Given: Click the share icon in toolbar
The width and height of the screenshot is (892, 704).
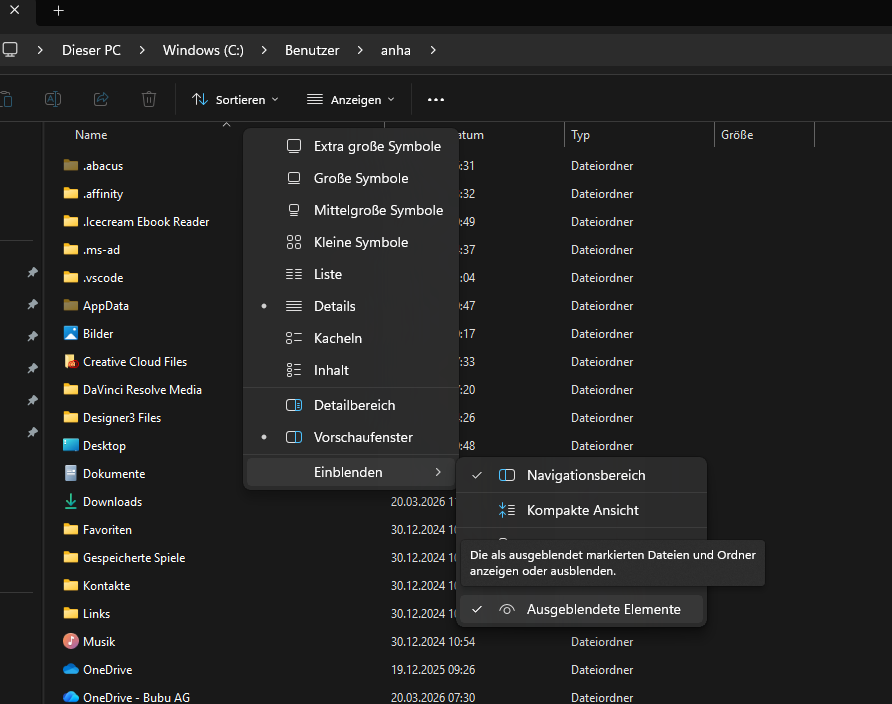Looking at the screenshot, I should pyautogui.click(x=101, y=99).
